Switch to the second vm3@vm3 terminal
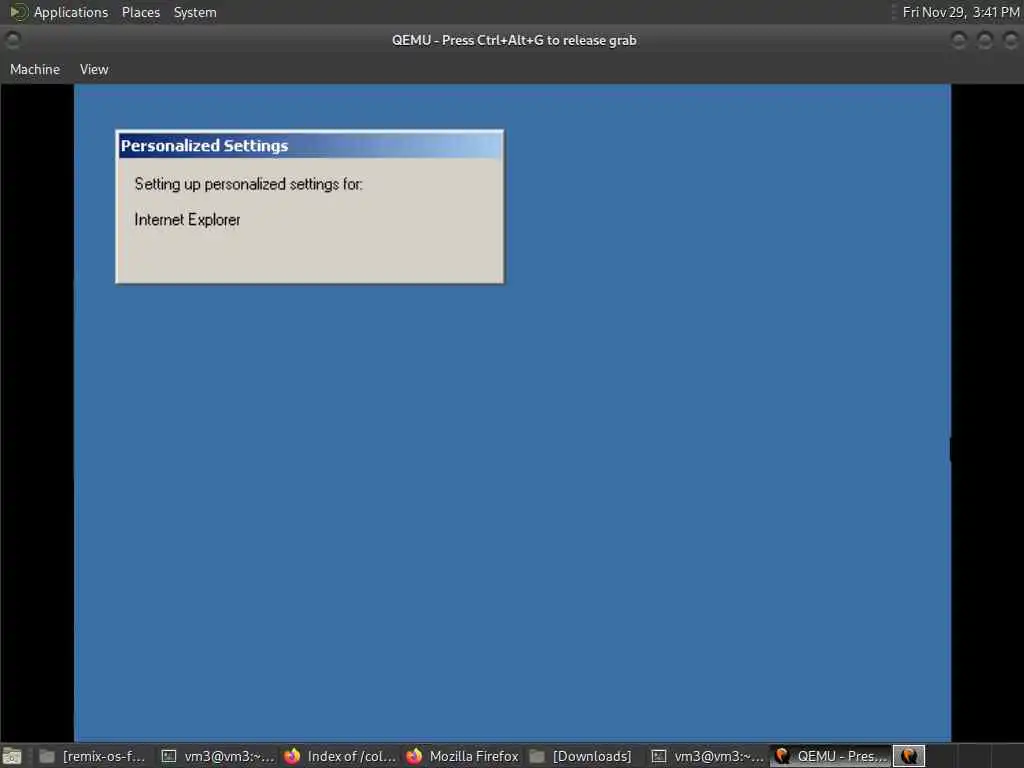The image size is (1024, 768). (708, 756)
